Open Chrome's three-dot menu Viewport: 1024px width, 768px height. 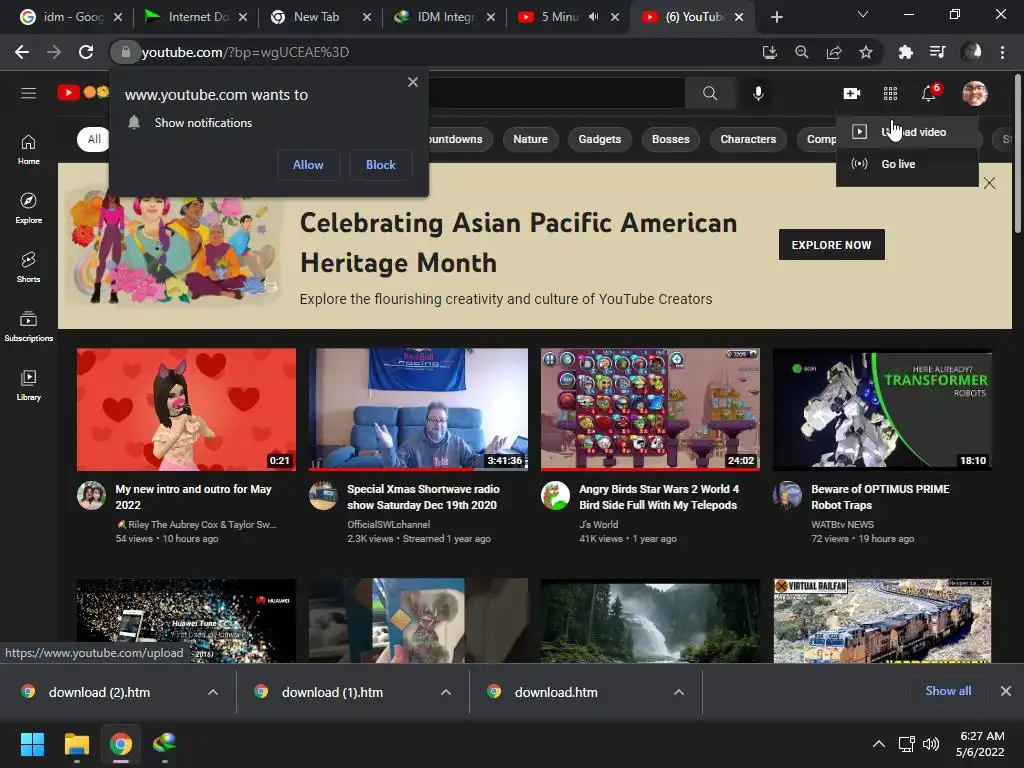(1002, 52)
